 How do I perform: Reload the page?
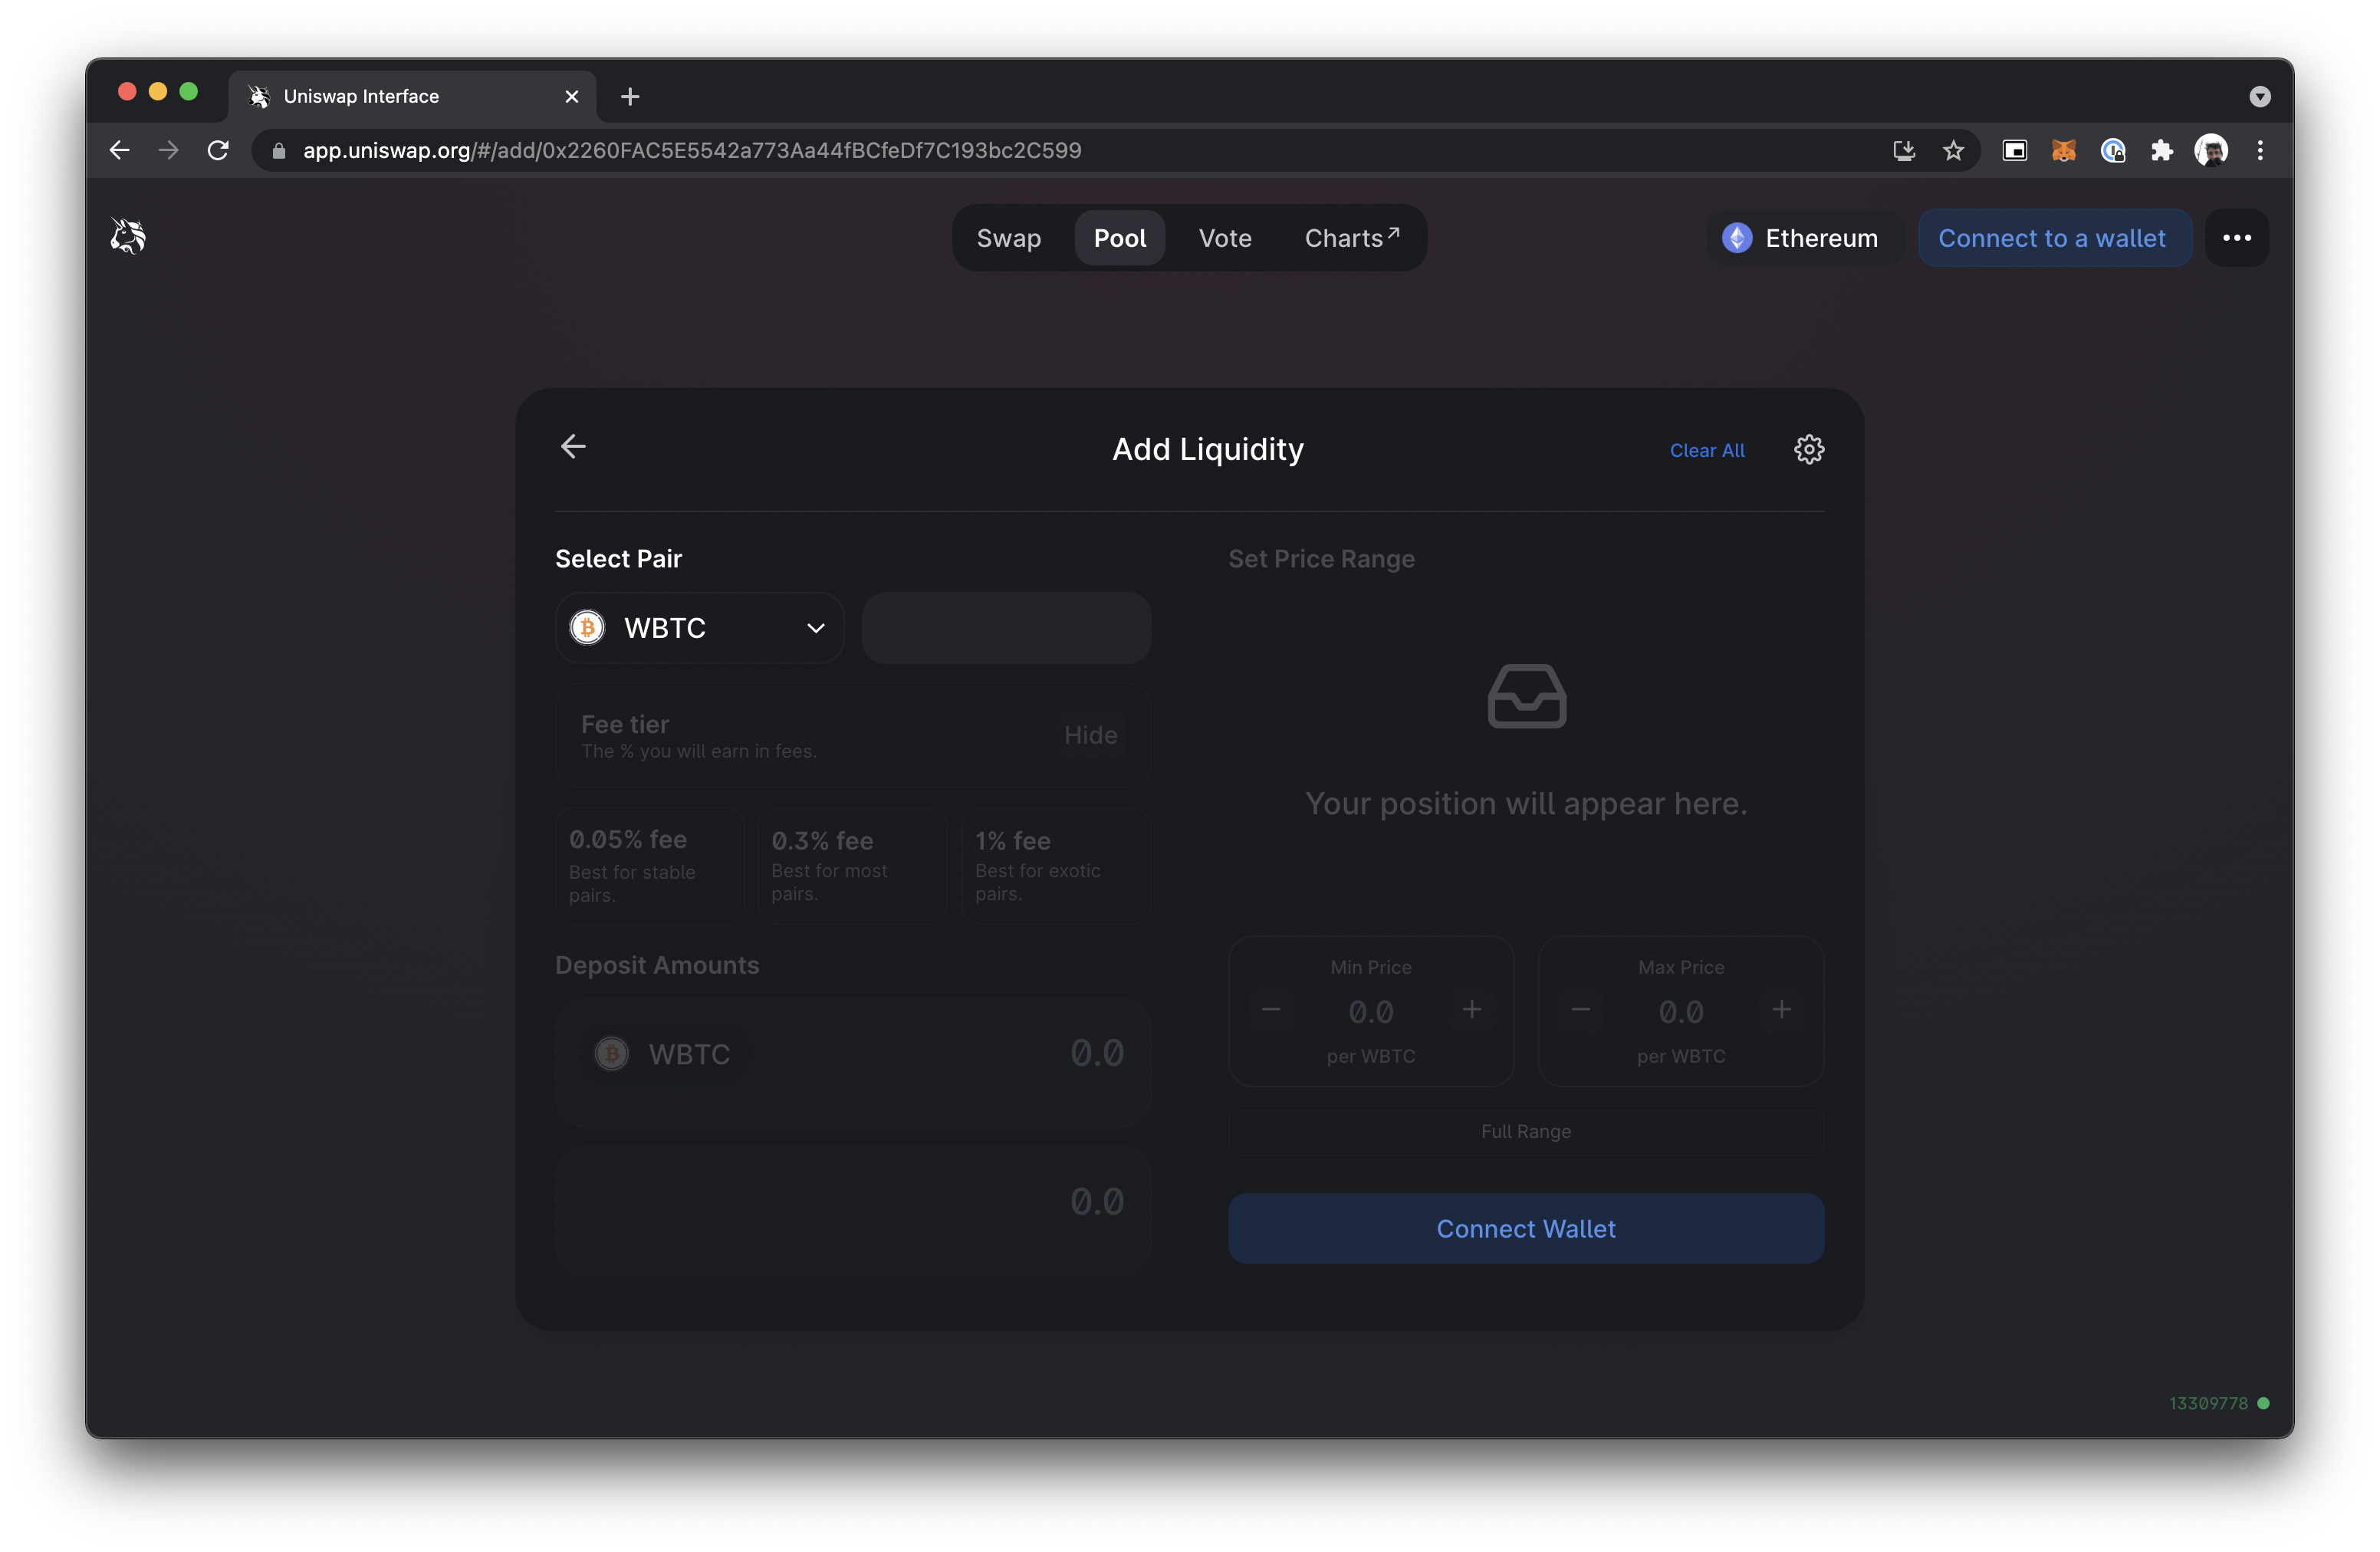pyautogui.click(x=218, y=150)
